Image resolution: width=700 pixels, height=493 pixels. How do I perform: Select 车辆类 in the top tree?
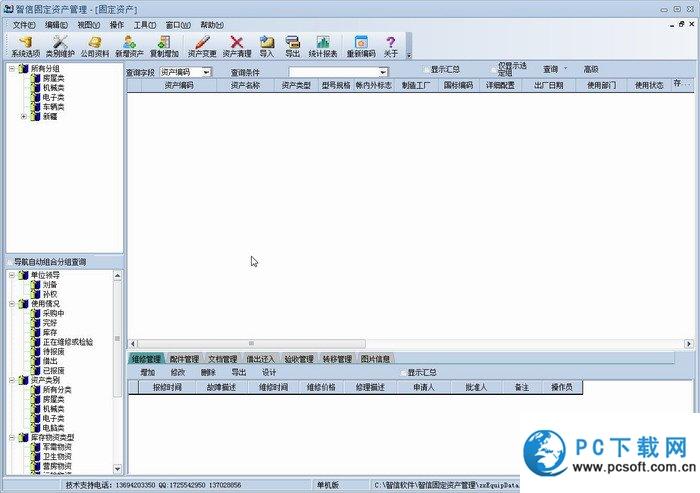pos(53,107)
